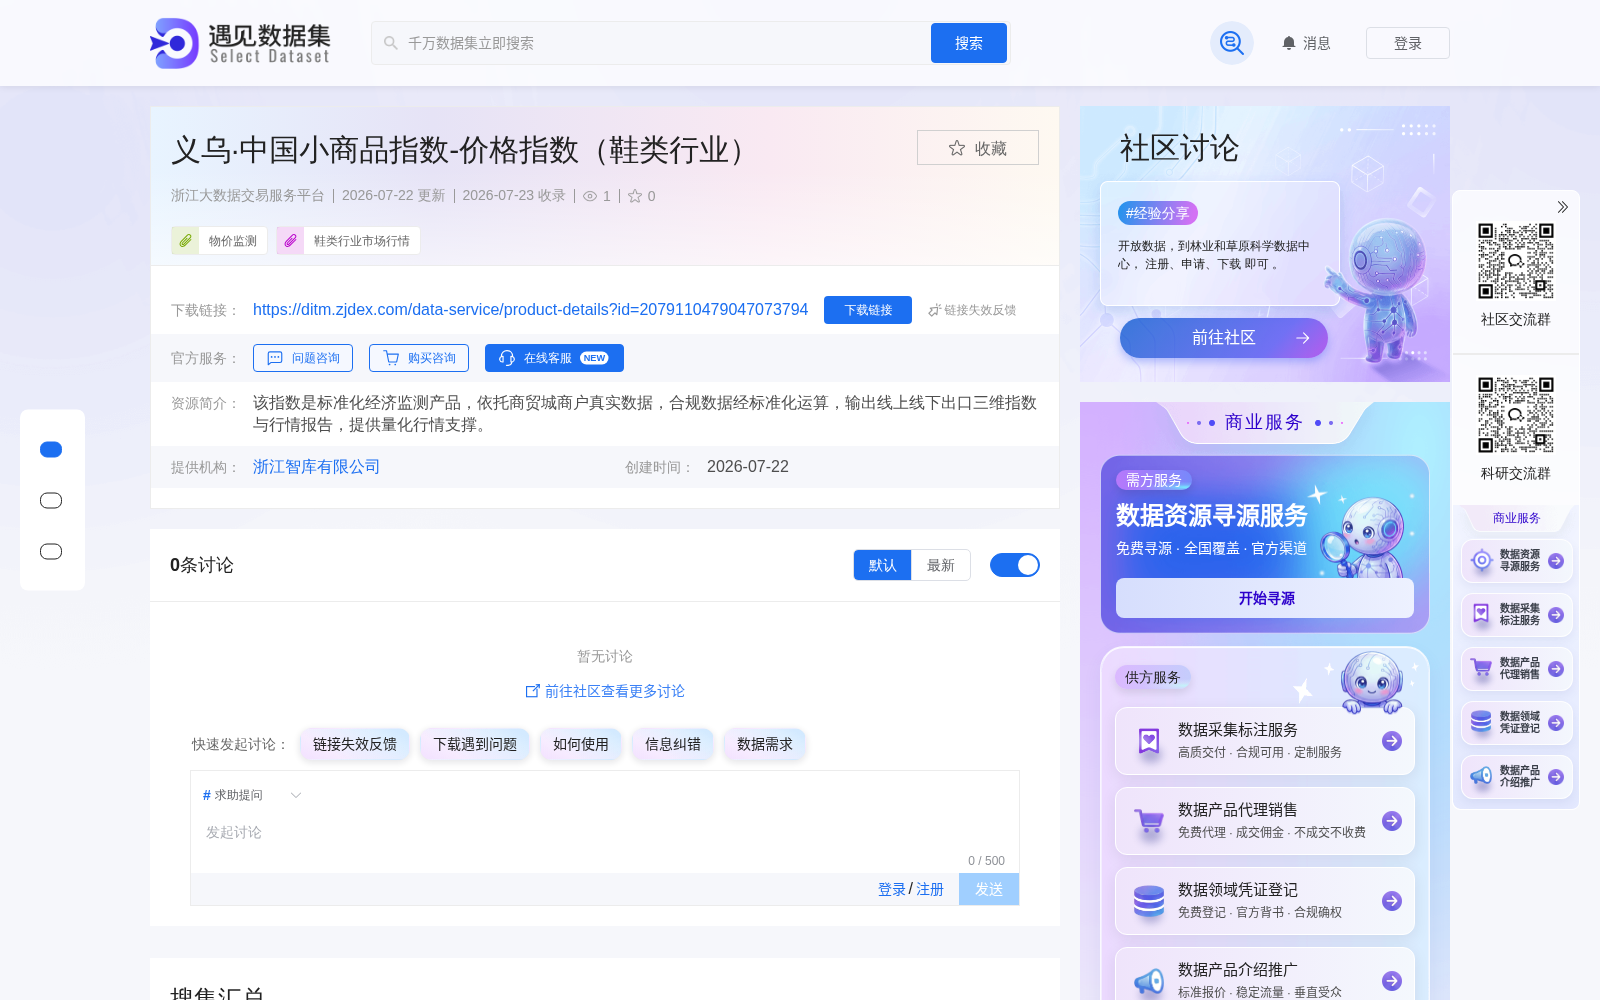This screenshot has height=1000, width=1600.
Task: Click the 数据领域凭证登记 database icon
Action: [1149, 901]
